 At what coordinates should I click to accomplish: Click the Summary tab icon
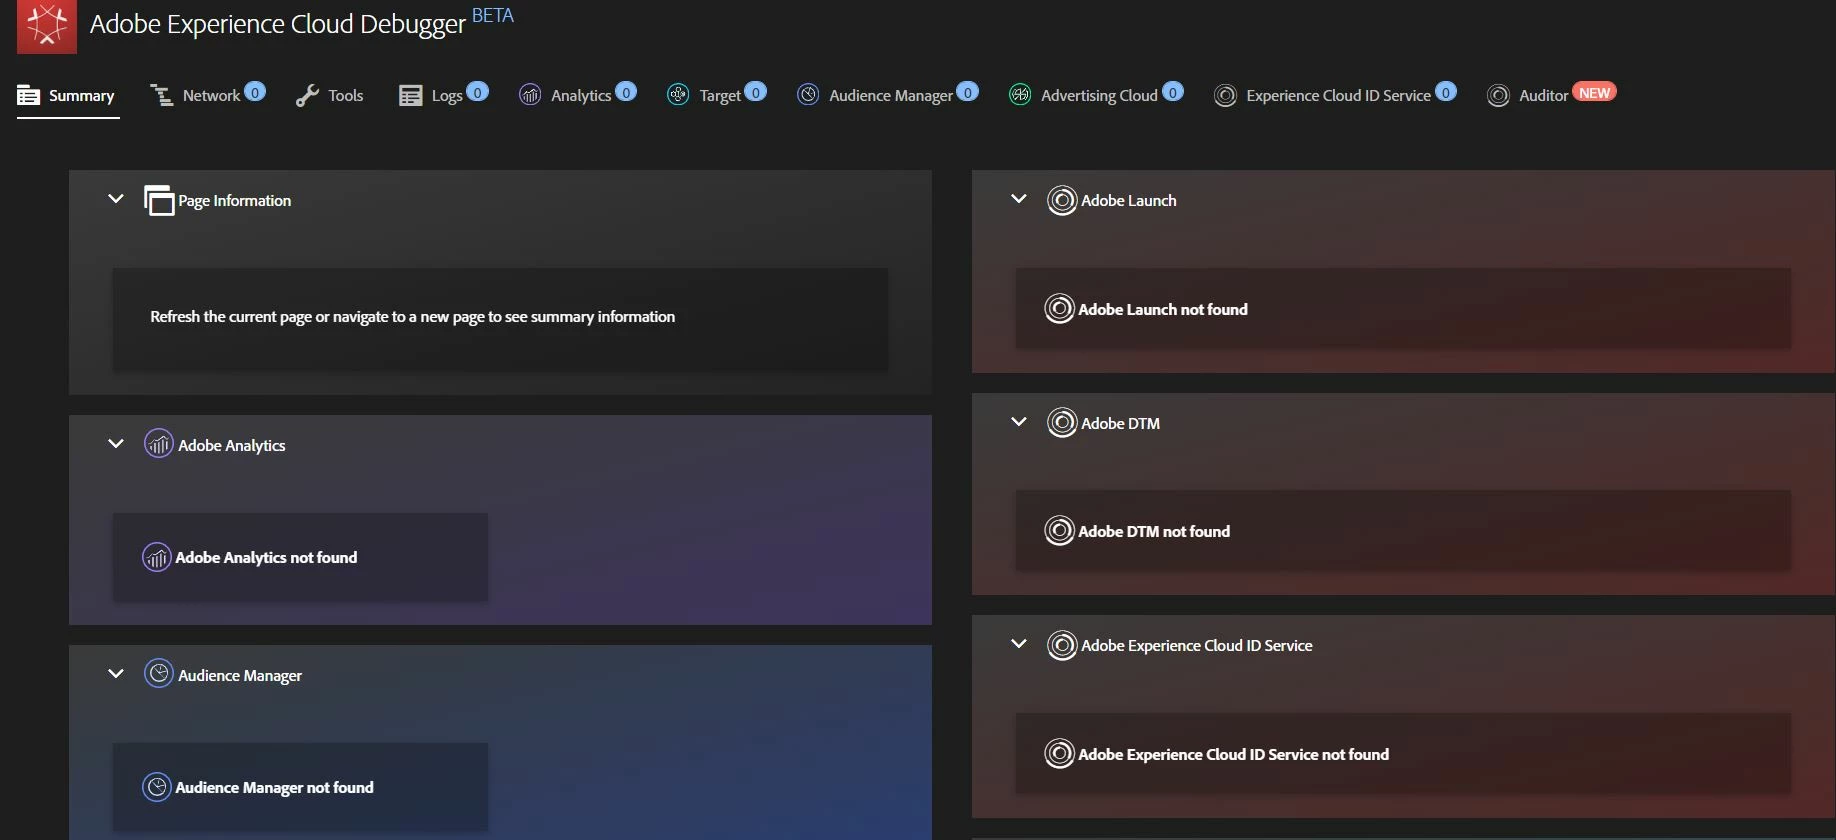point(29,95)
